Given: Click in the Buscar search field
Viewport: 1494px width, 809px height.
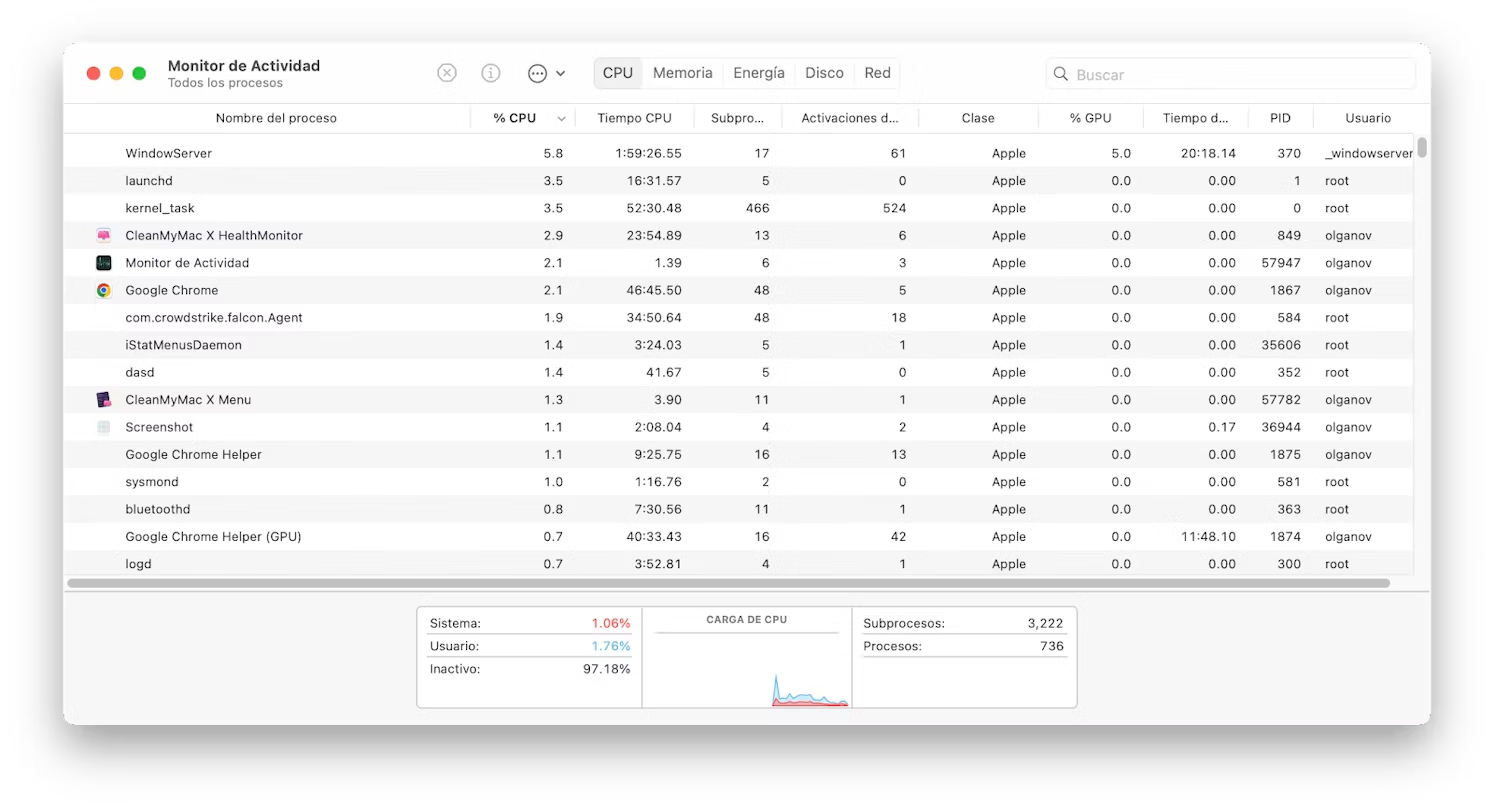Looking at the screenshot, I should (1231, 74).
